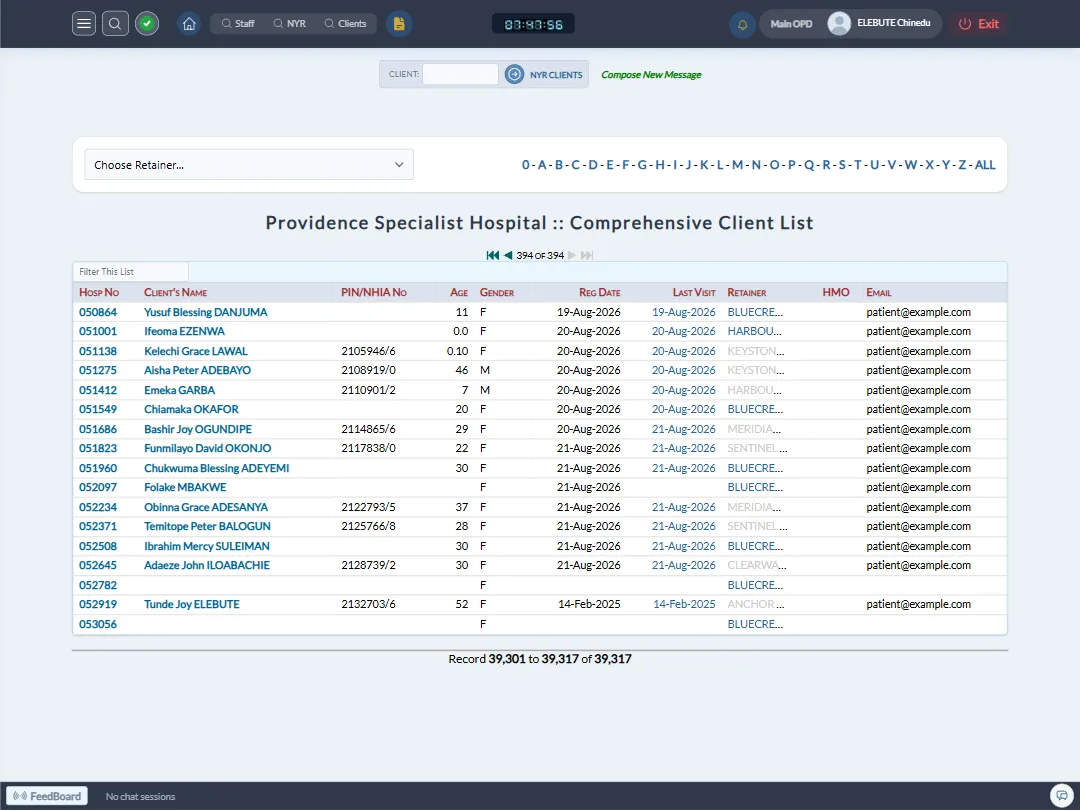This screenshot has height=810, width=1080.
Task: Sort by Age column header
Action: click(x=459, y=292)
